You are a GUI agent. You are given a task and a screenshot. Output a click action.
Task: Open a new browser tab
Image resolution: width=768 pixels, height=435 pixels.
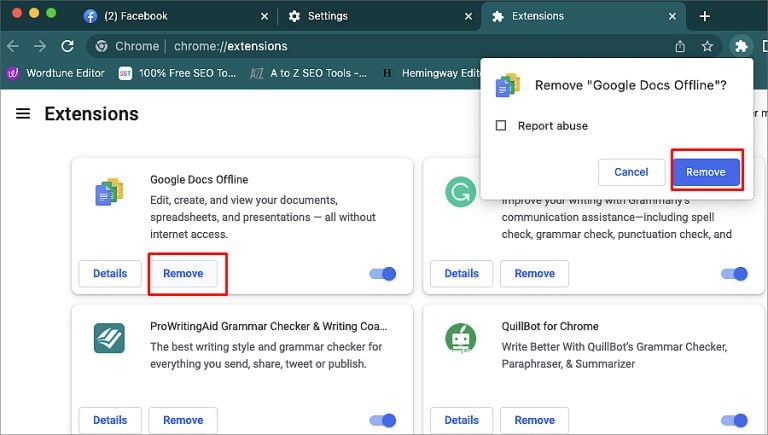(x=705, y=16)
